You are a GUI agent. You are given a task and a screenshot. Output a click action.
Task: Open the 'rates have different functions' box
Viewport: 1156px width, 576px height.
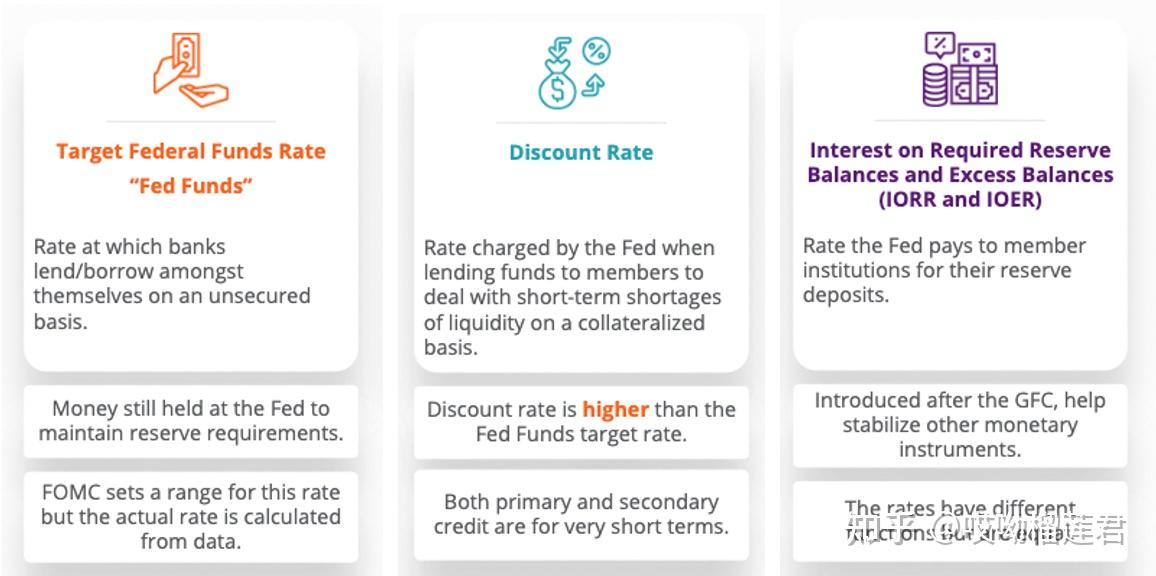[960, 521]
